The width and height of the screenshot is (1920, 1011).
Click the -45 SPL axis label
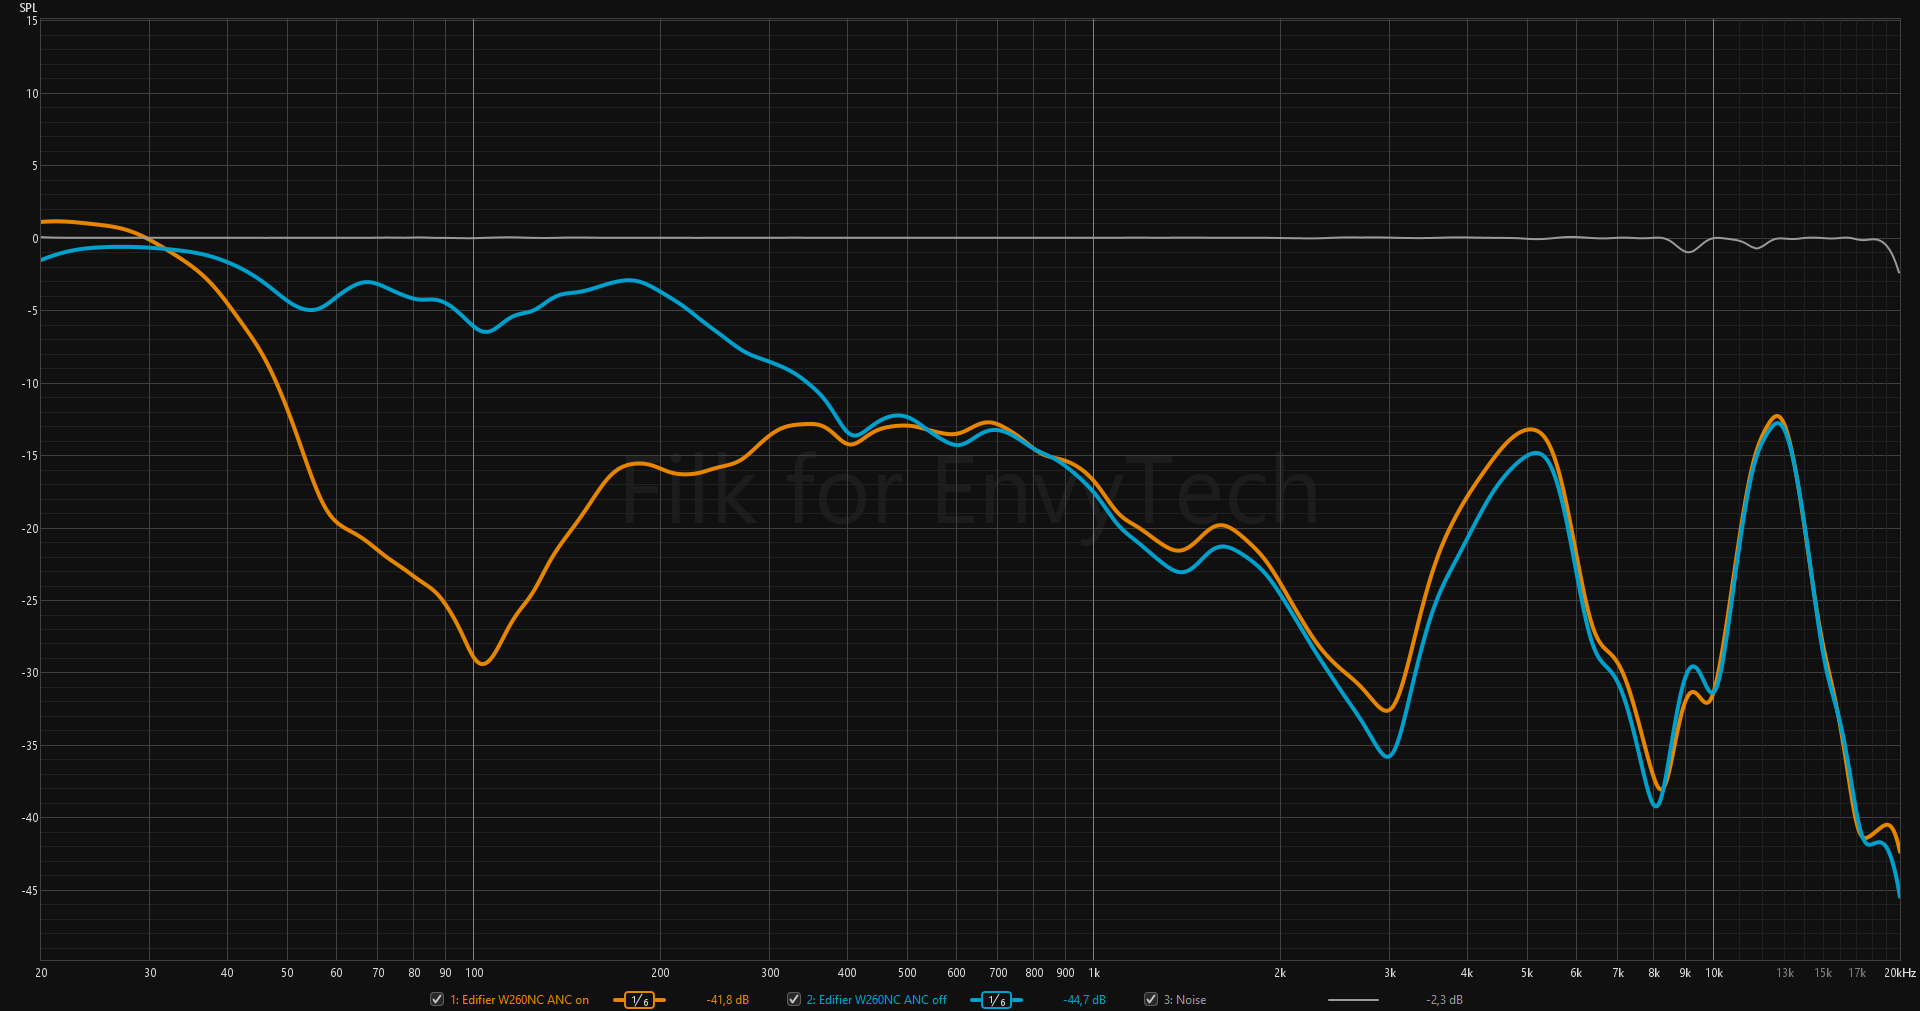click(31, 891)
